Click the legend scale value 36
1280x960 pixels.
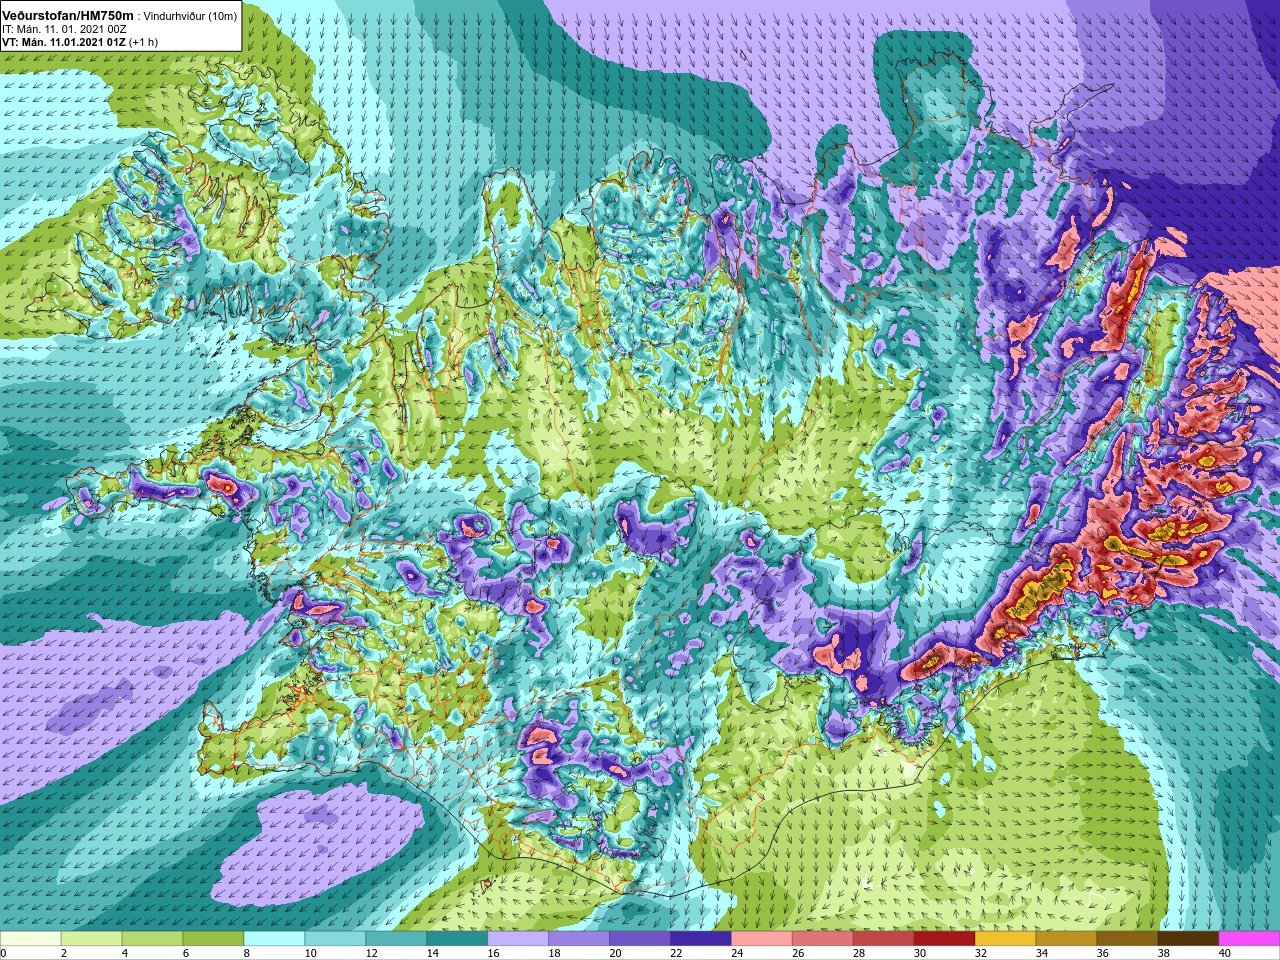coord(1104,953)
